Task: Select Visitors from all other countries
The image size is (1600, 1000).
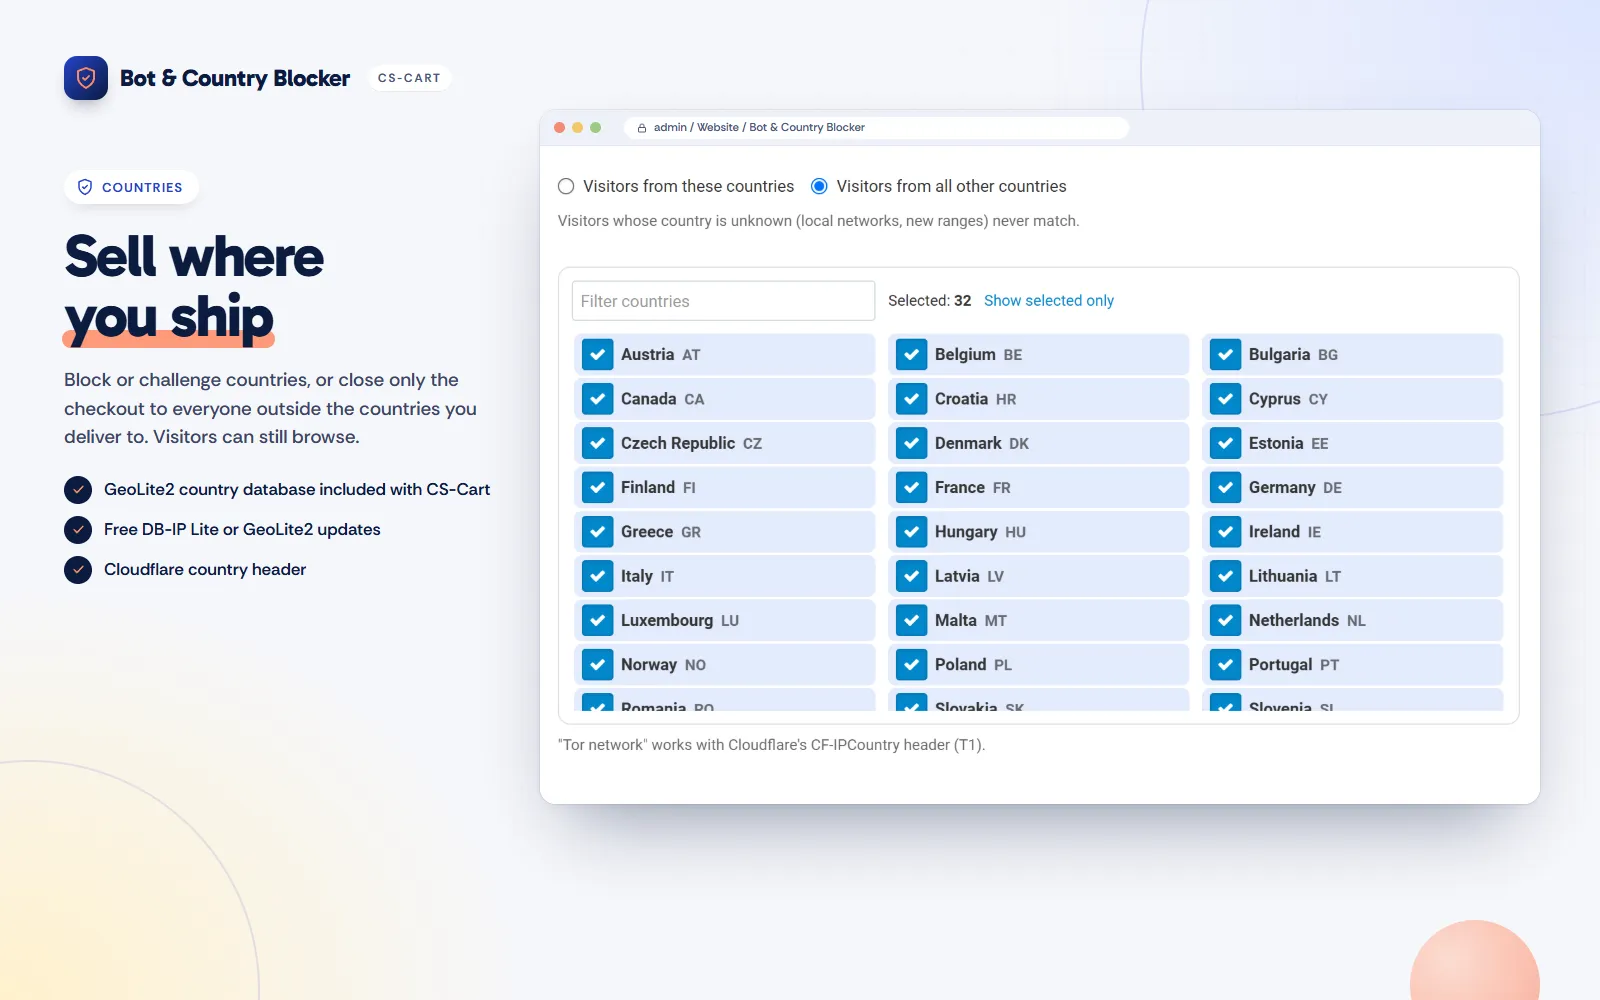Action: (819, 186)
